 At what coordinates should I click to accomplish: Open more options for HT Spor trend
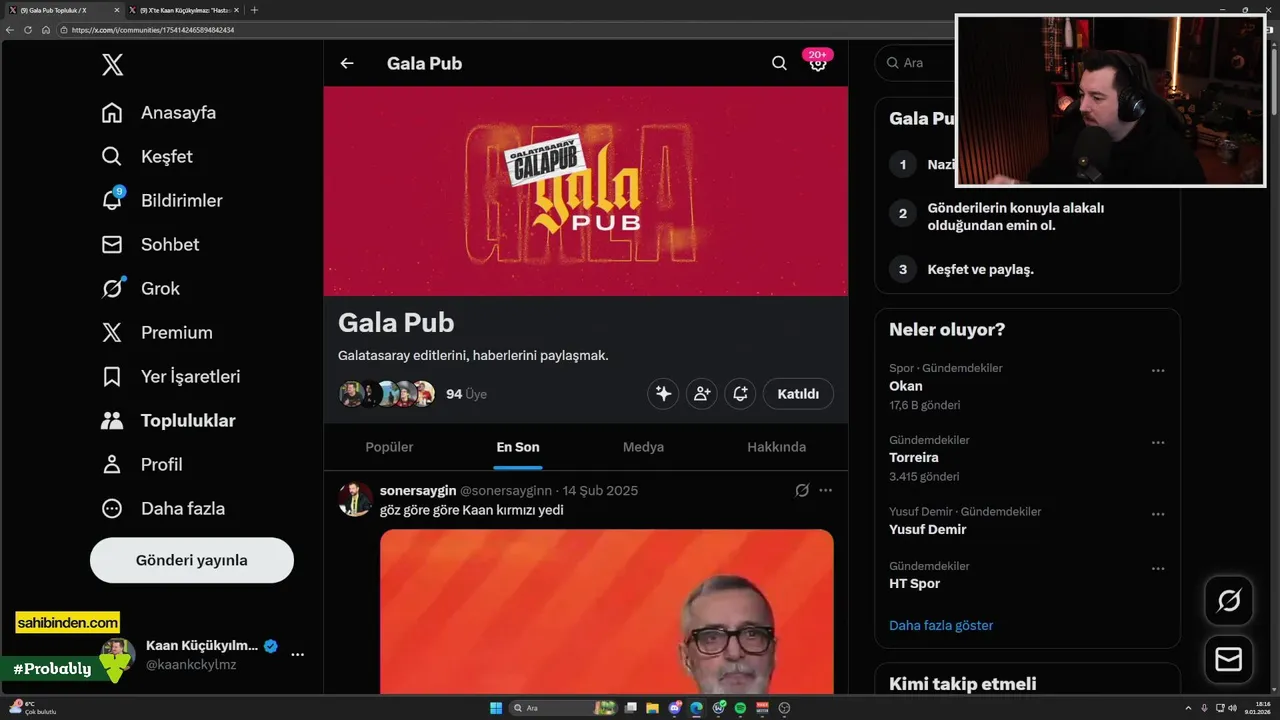(x=1158, y=569)
